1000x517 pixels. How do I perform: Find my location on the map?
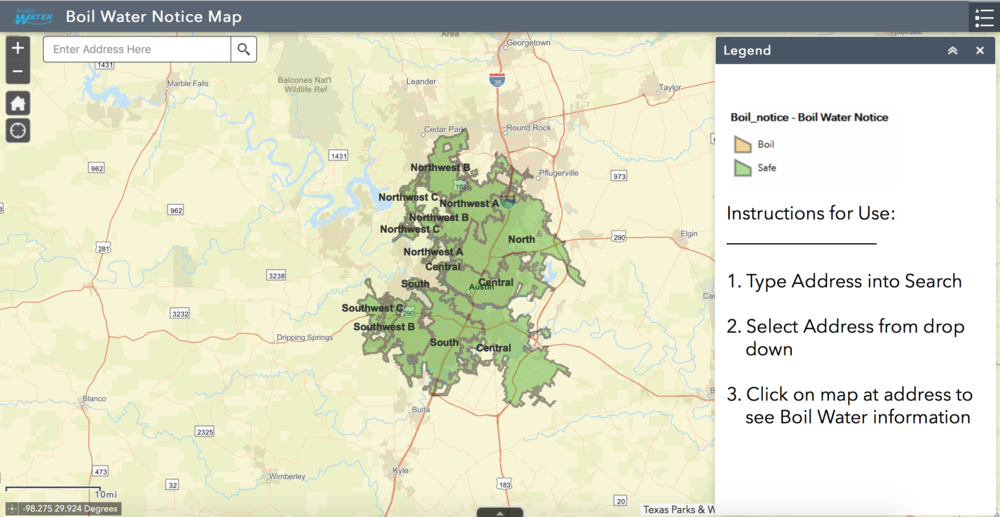[x=18, y=130]
